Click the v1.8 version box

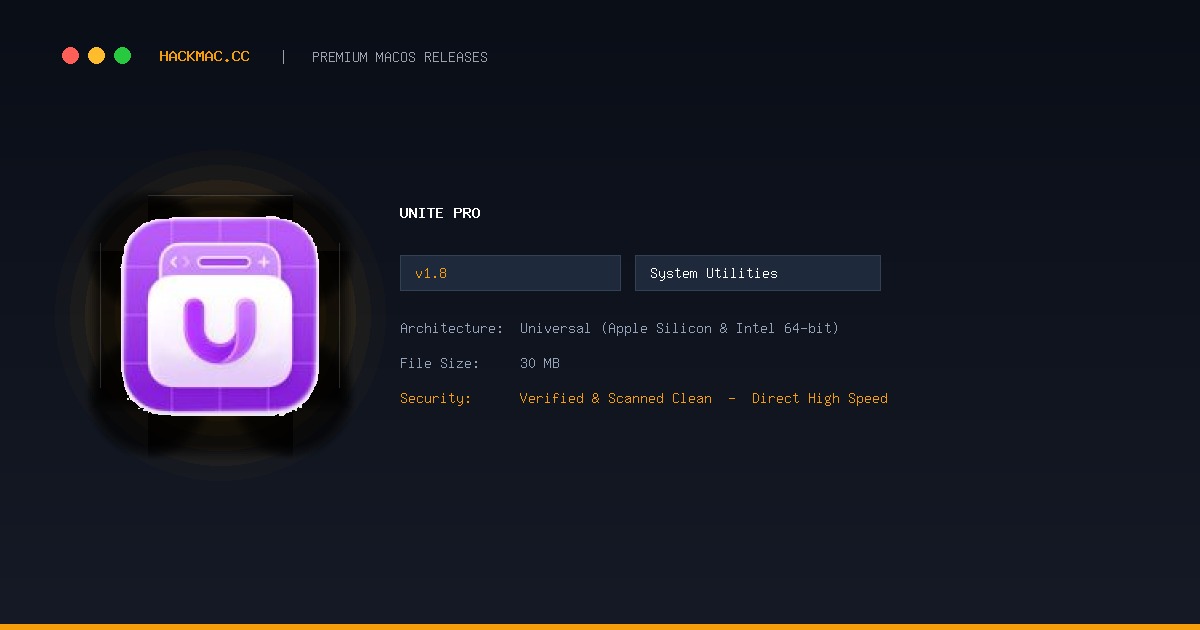[x=510, y=273]
